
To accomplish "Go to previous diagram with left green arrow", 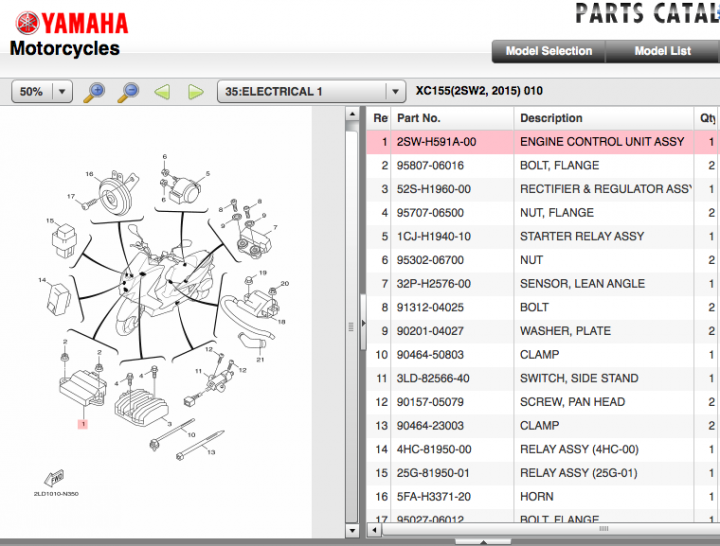I will [162, 92].
